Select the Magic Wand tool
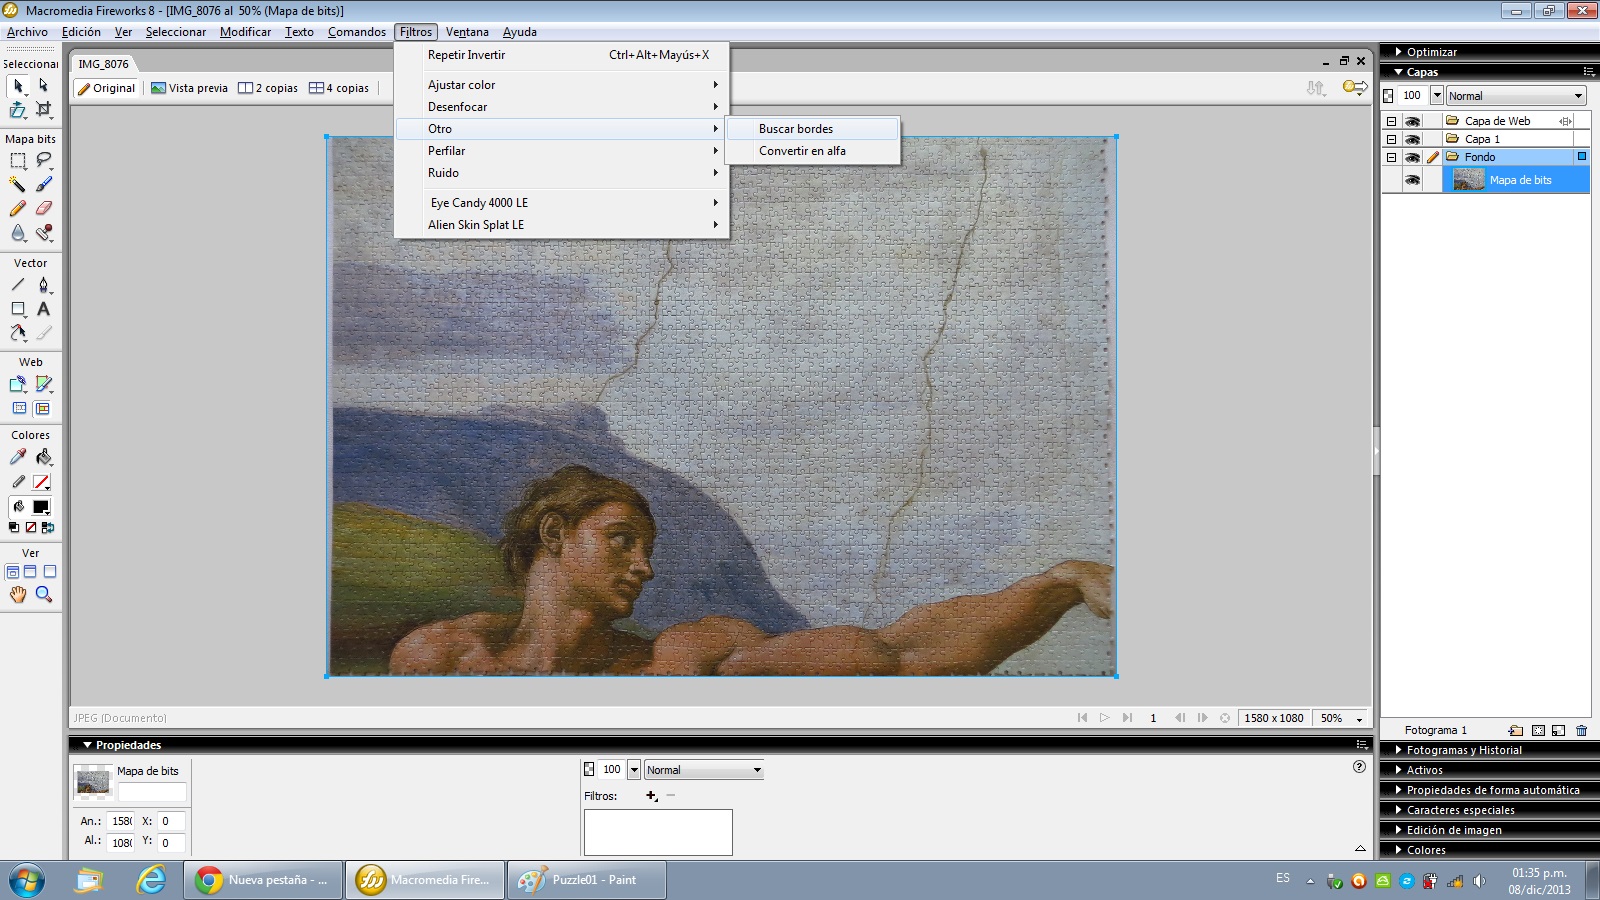This screenshot has height=900, width=1600. coord(18,184)
